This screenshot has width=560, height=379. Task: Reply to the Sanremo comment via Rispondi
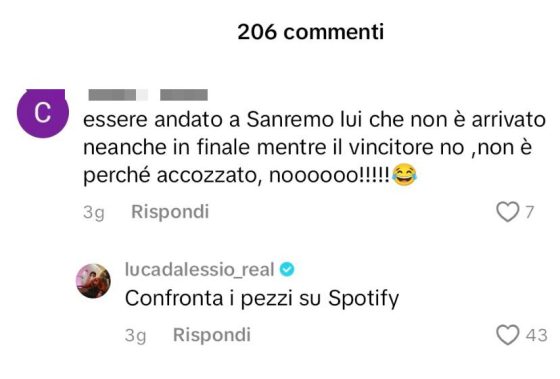[170, 211]
